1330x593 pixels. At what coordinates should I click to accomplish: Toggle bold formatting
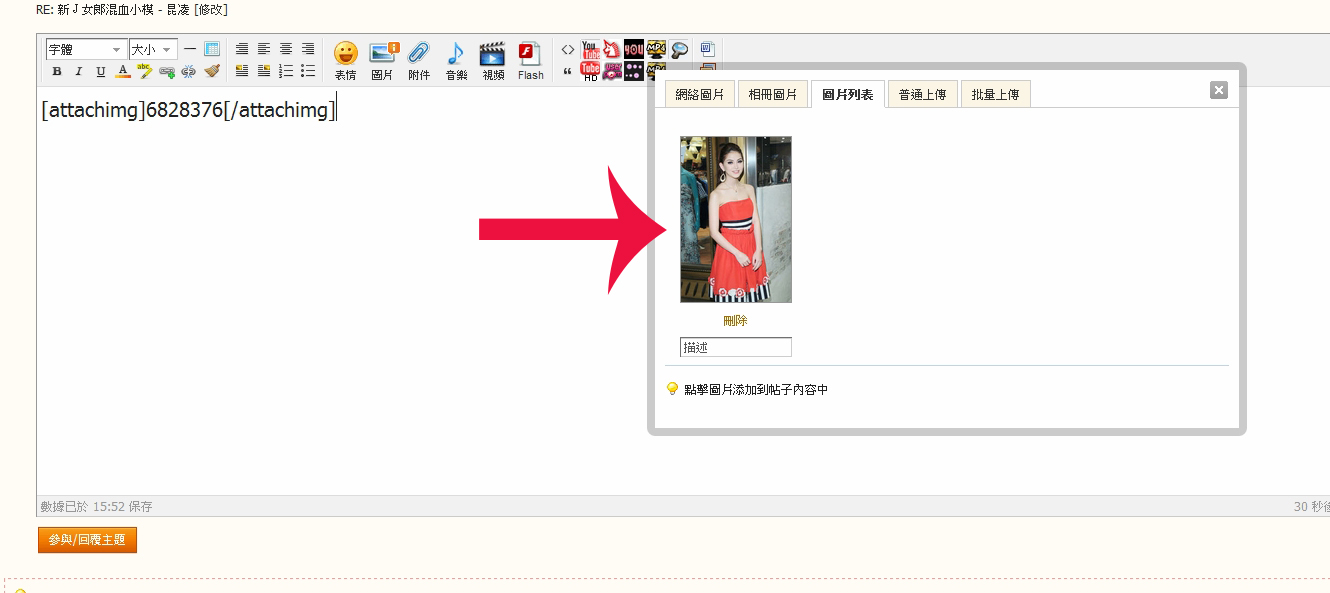point(57,71)
